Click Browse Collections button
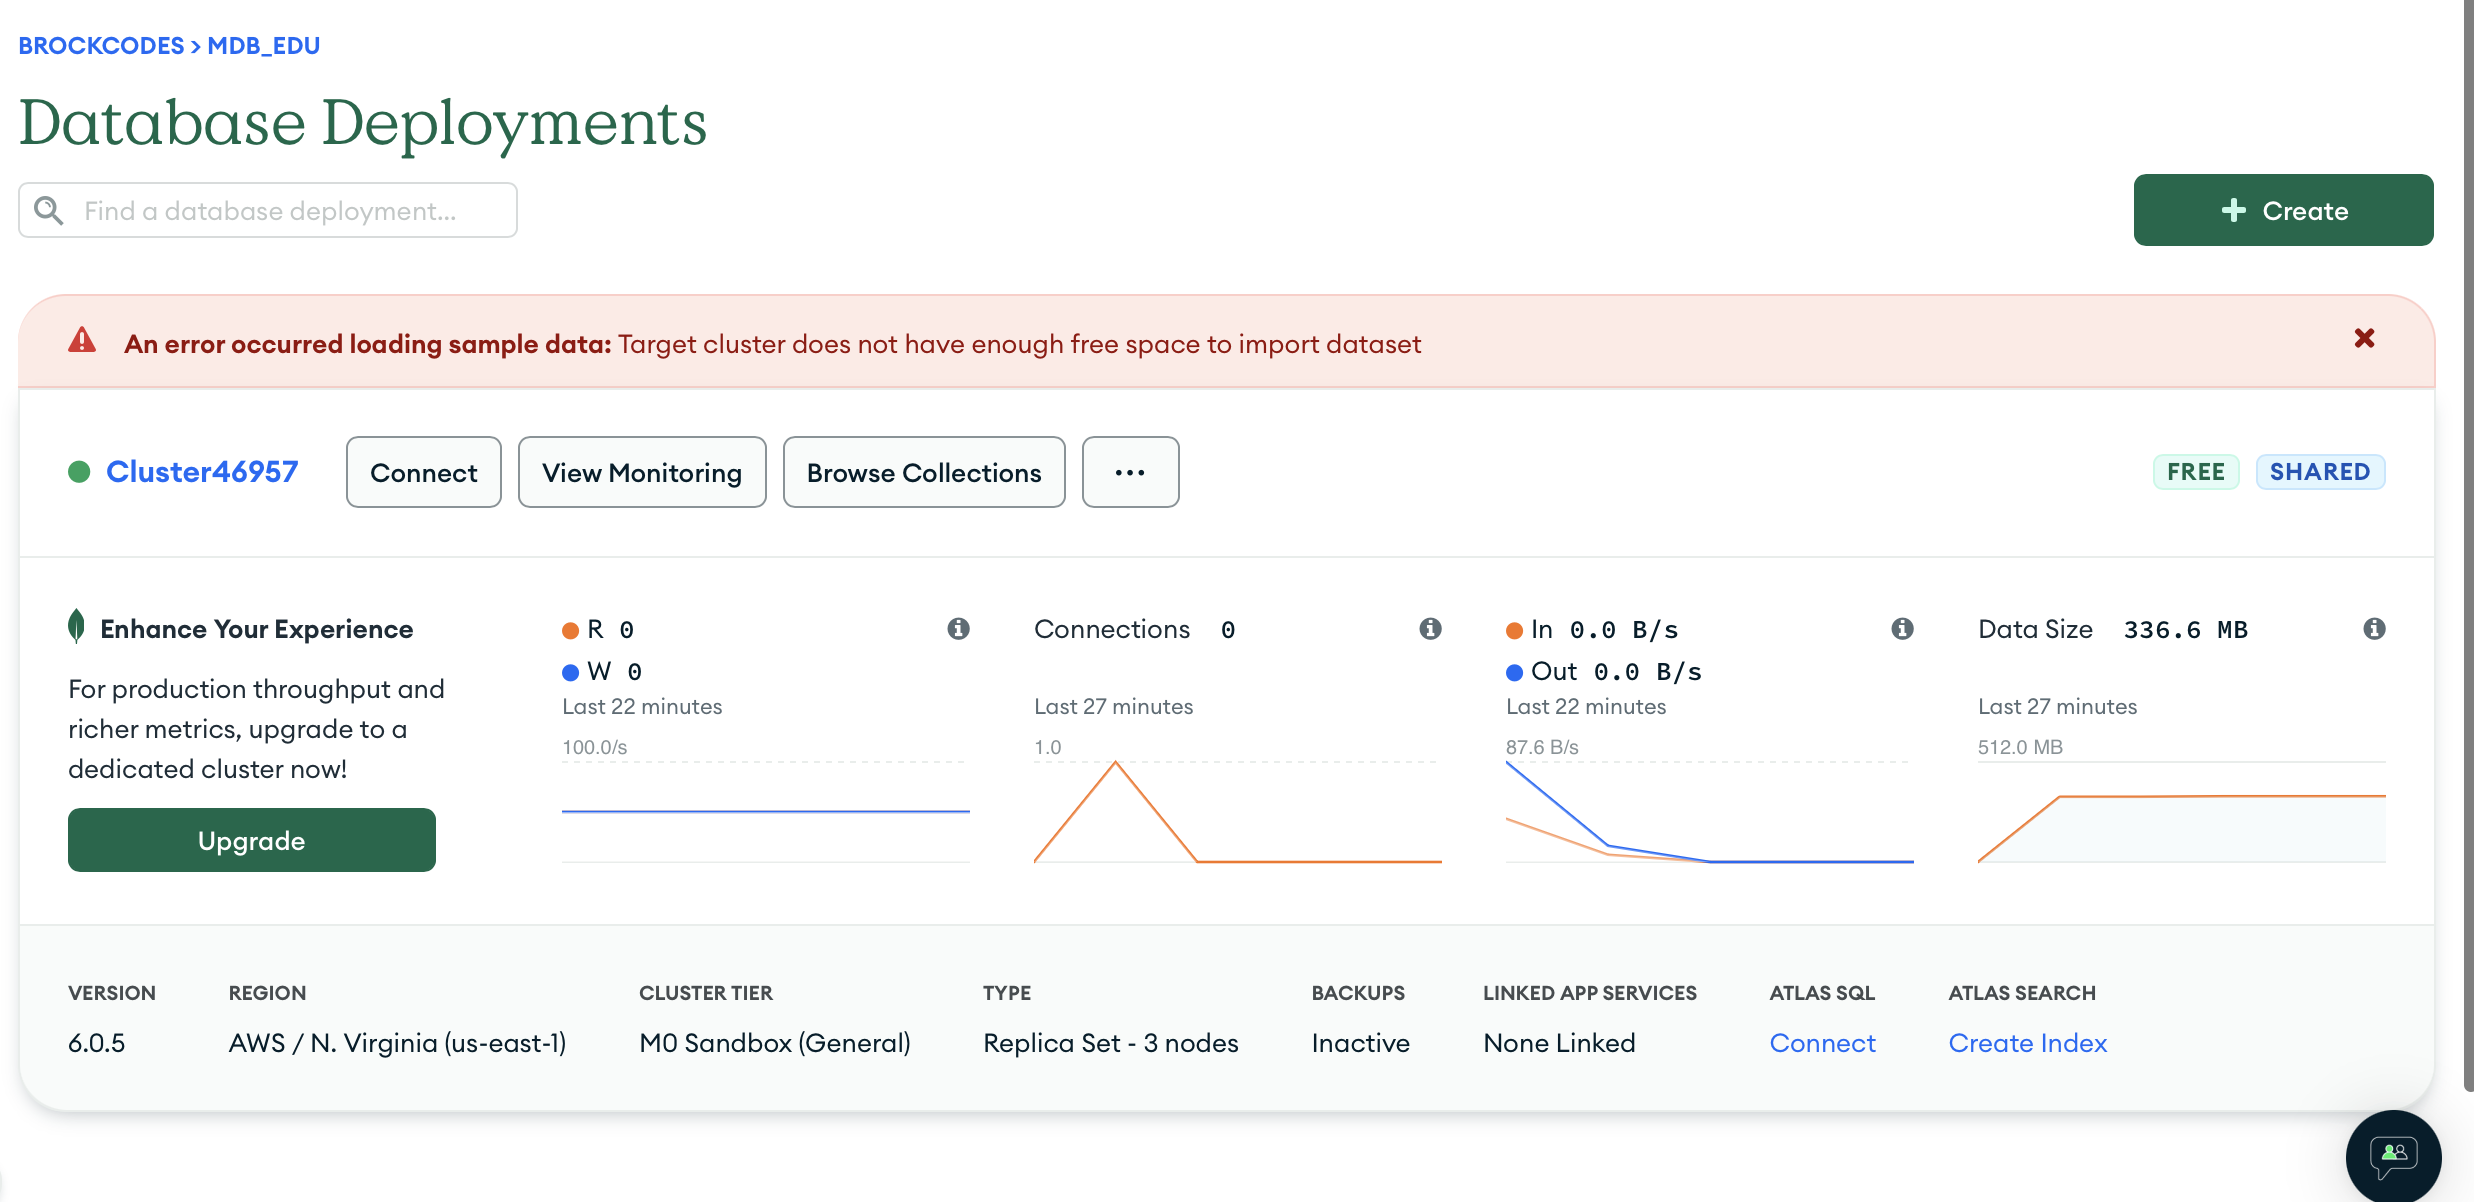Image resolution: width=2474 pixels, height=1202 pixels. tap(924, 472)
